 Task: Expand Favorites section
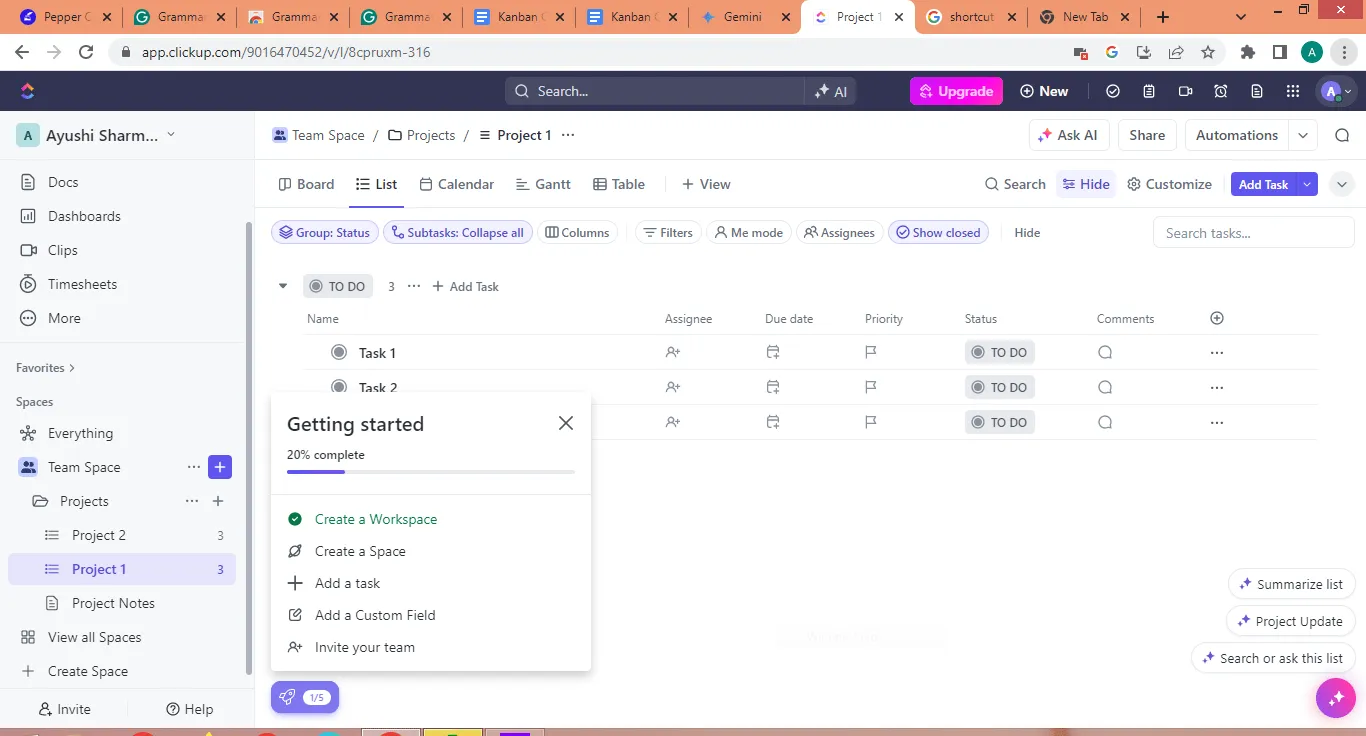point(46,368)
